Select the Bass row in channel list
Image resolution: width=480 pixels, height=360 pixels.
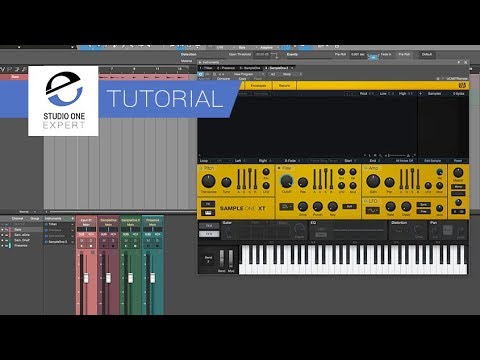(x=22, y=230)
